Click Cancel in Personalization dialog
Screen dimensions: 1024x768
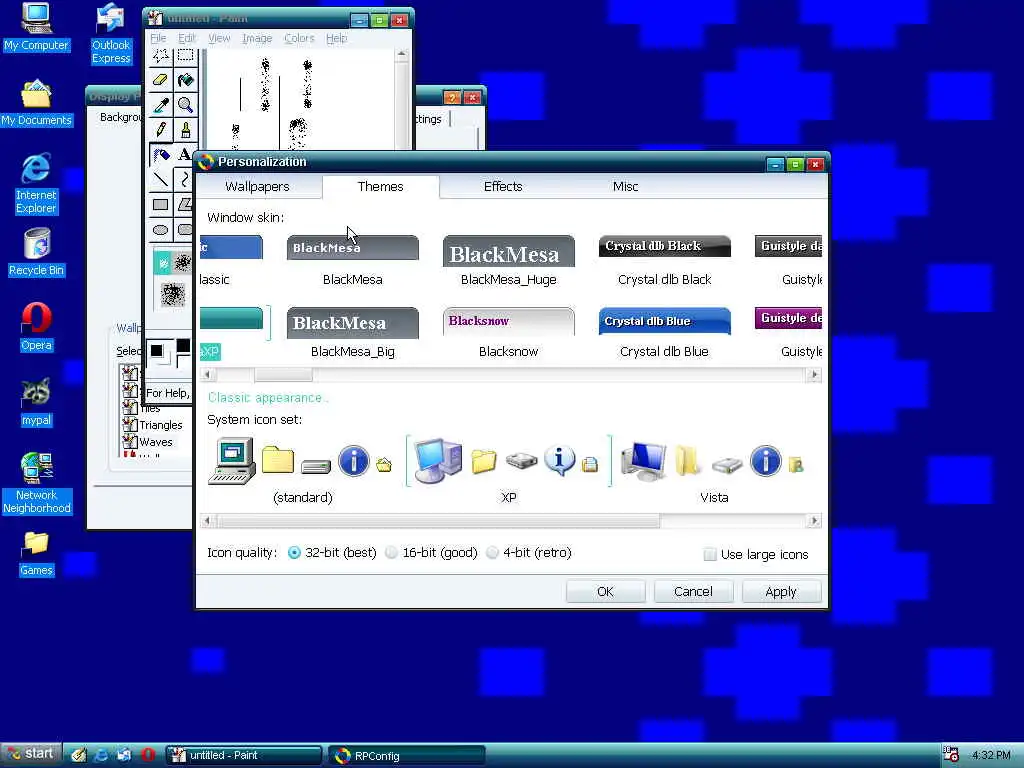click(693, 592)
